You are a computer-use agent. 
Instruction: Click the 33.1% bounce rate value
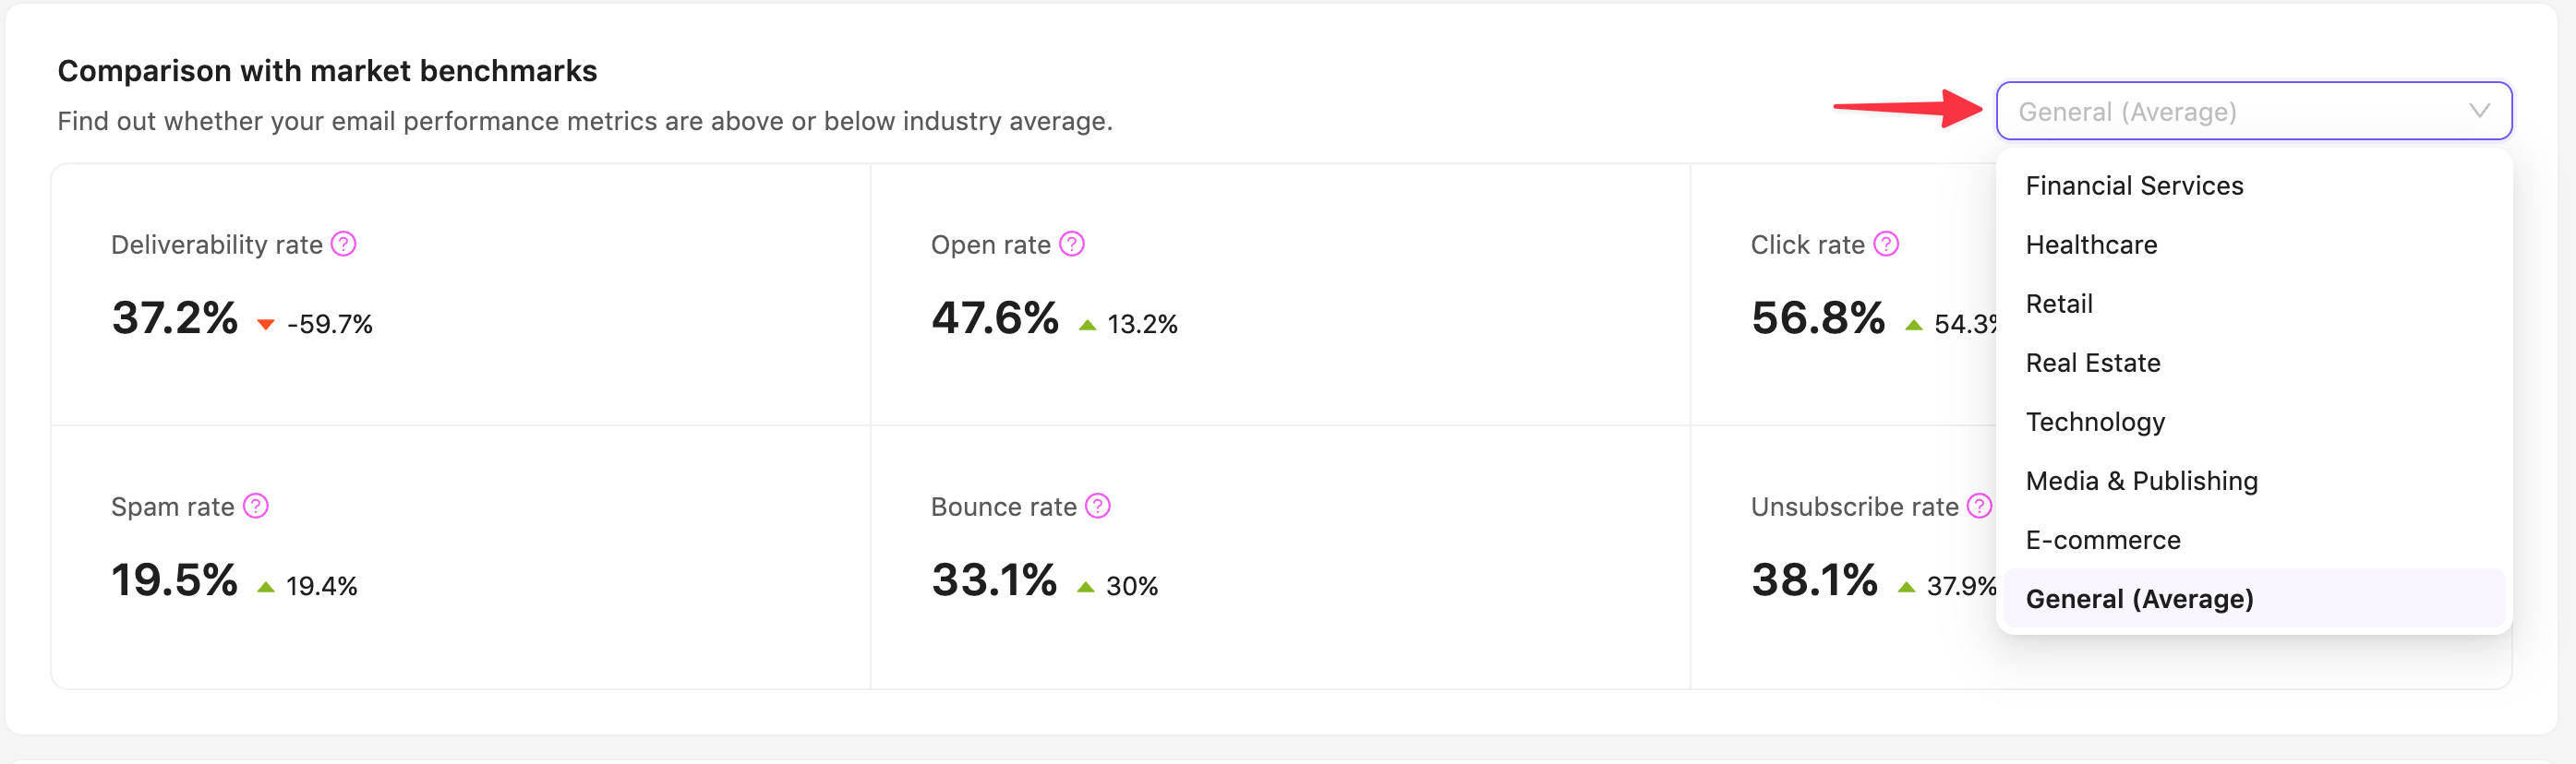click(994, 580)
